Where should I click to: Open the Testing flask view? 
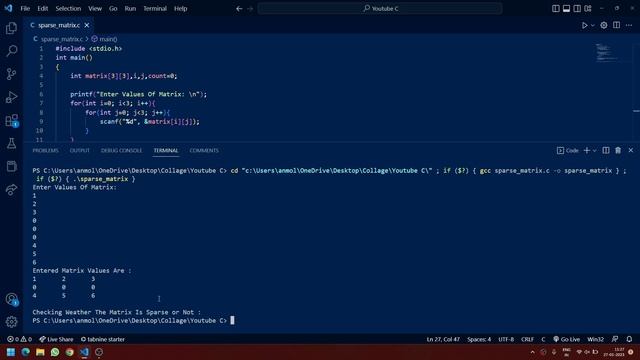(11, 143)
